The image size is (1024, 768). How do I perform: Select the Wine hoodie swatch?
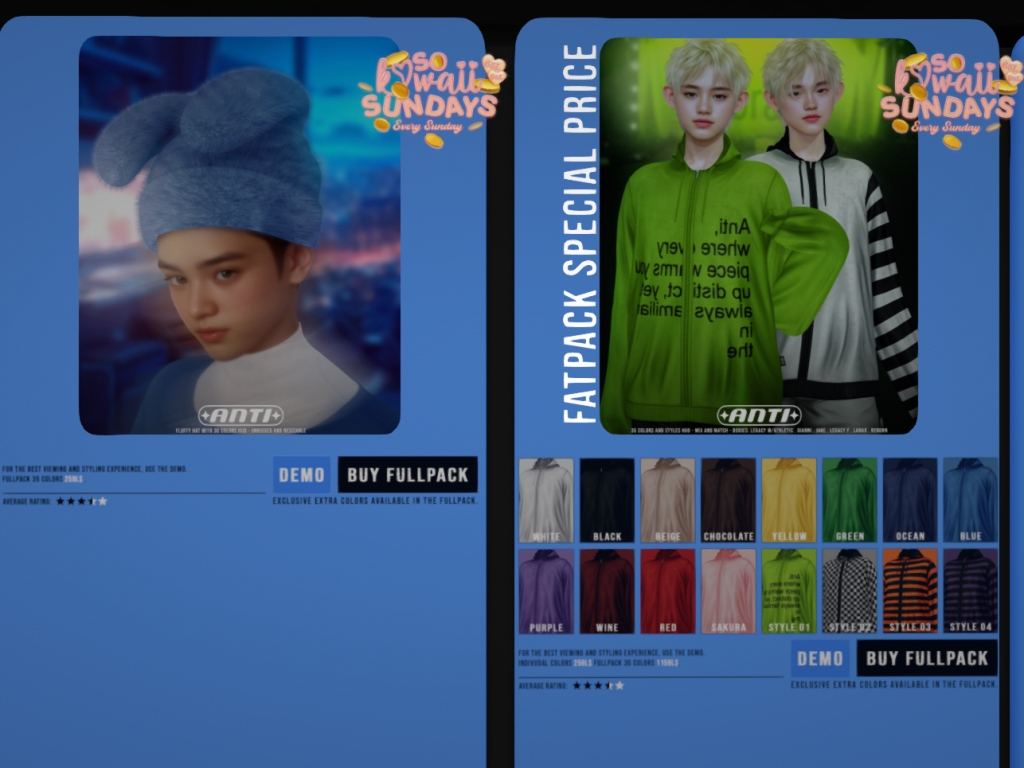tap(607, 591)
